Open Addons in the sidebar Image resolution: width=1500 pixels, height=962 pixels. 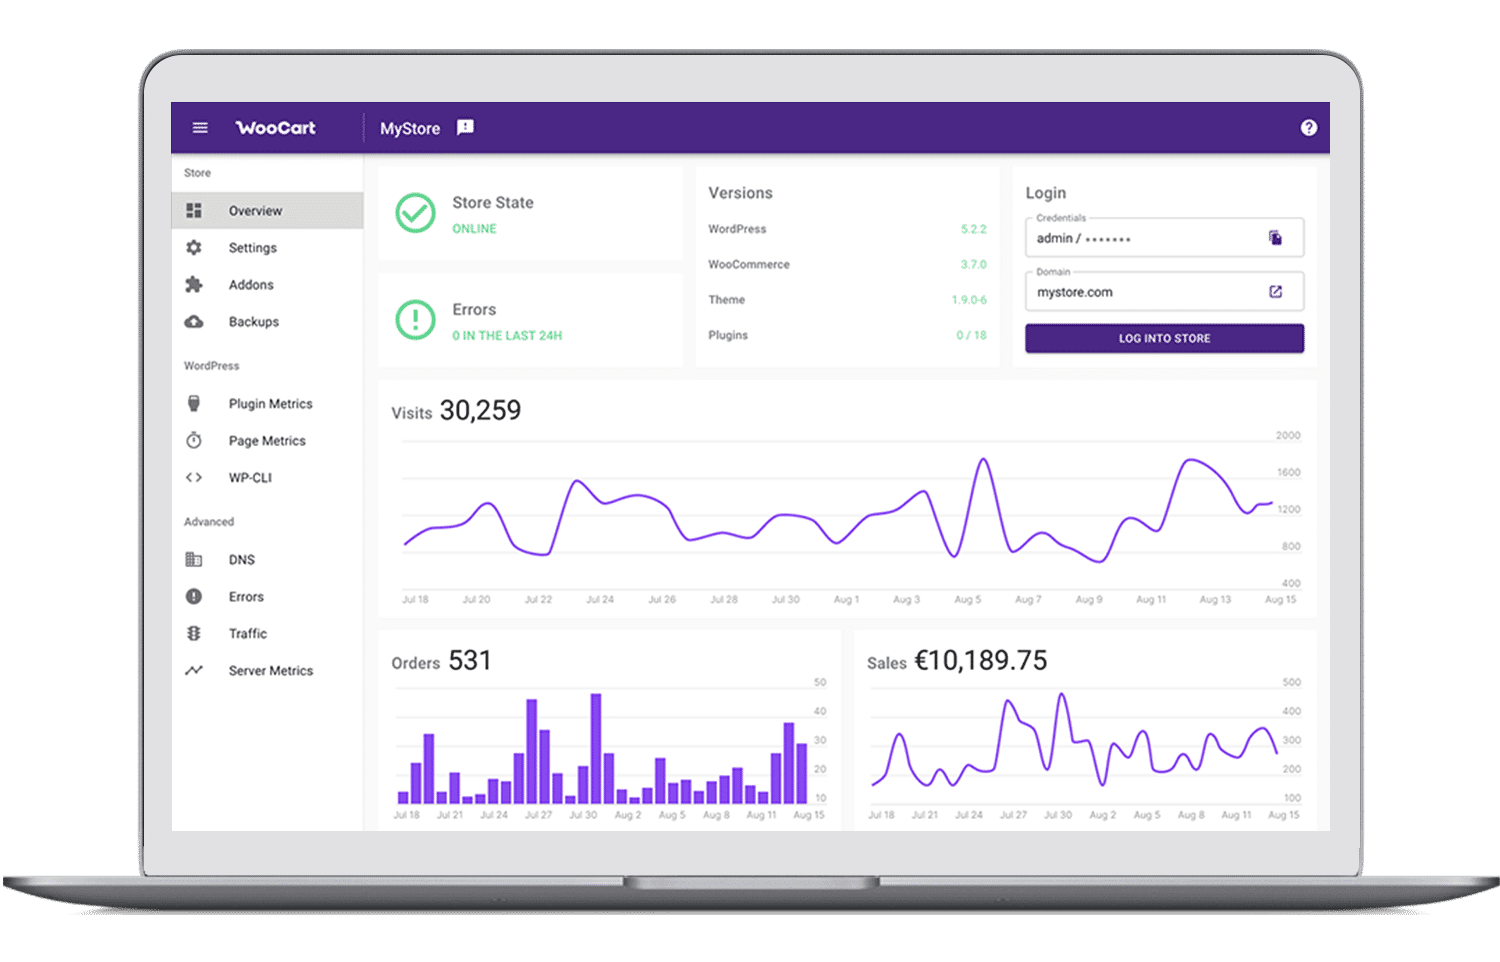point(267,284)
